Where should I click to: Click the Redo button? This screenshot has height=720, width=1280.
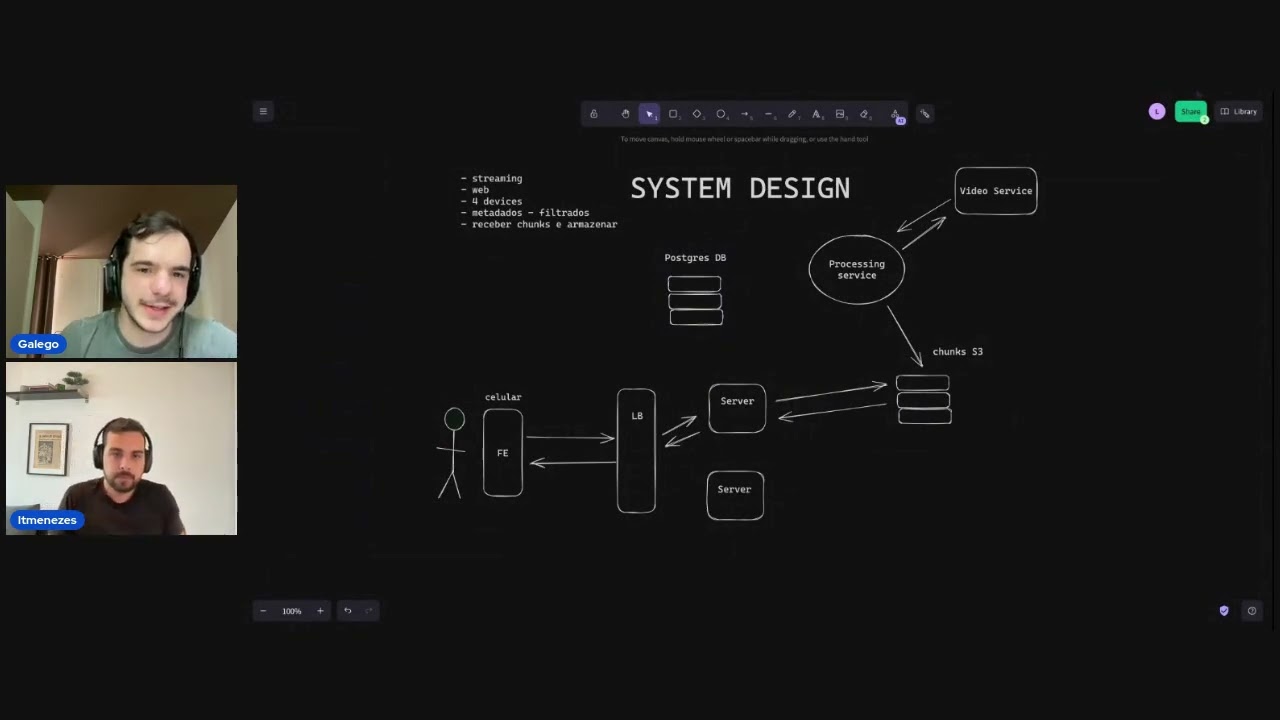coord(368,611)
